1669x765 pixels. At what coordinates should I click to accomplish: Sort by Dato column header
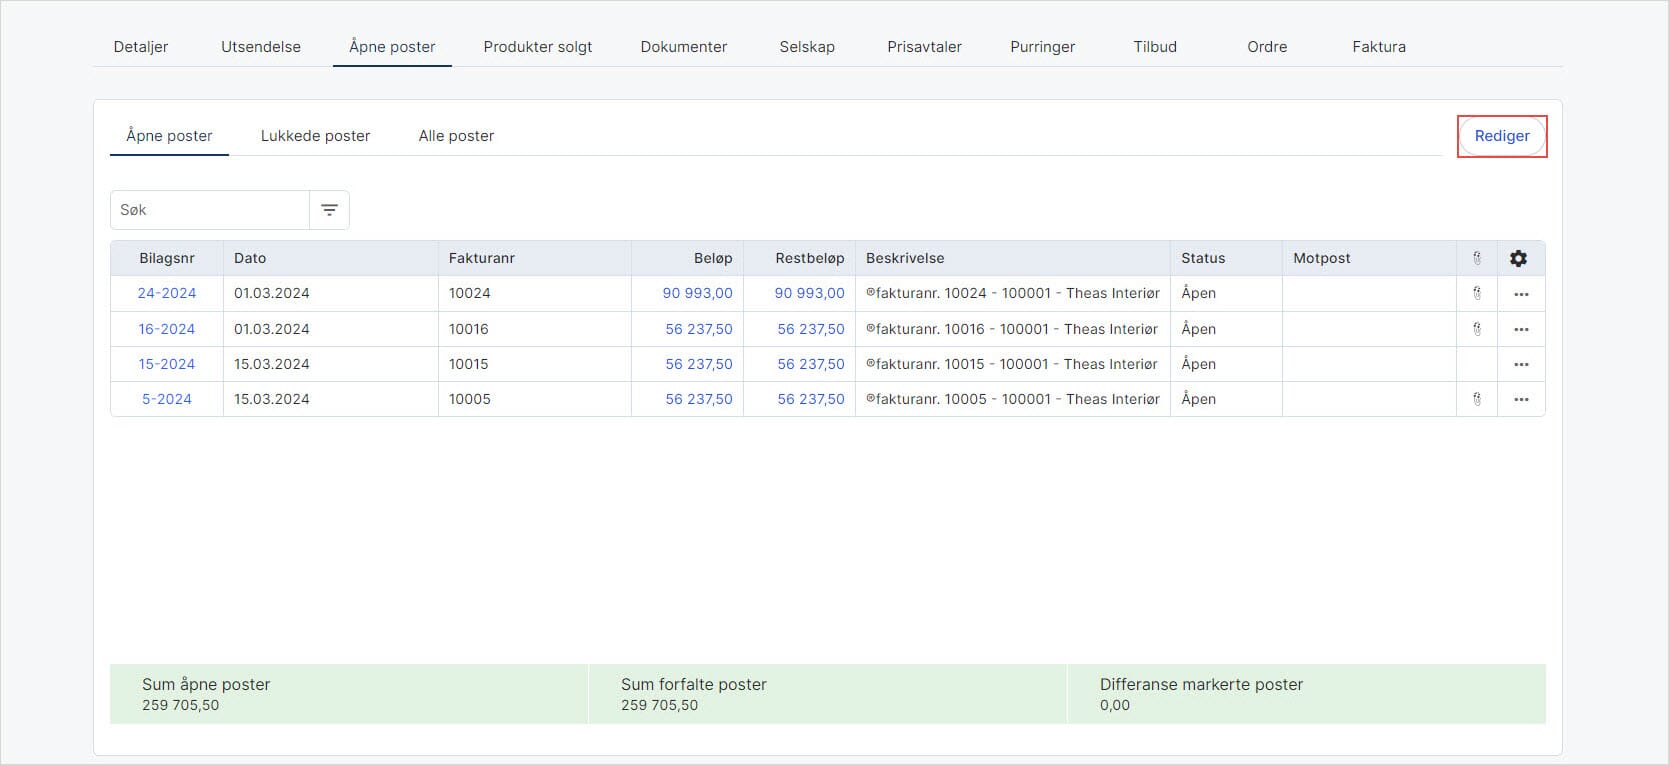pos(250,258)
